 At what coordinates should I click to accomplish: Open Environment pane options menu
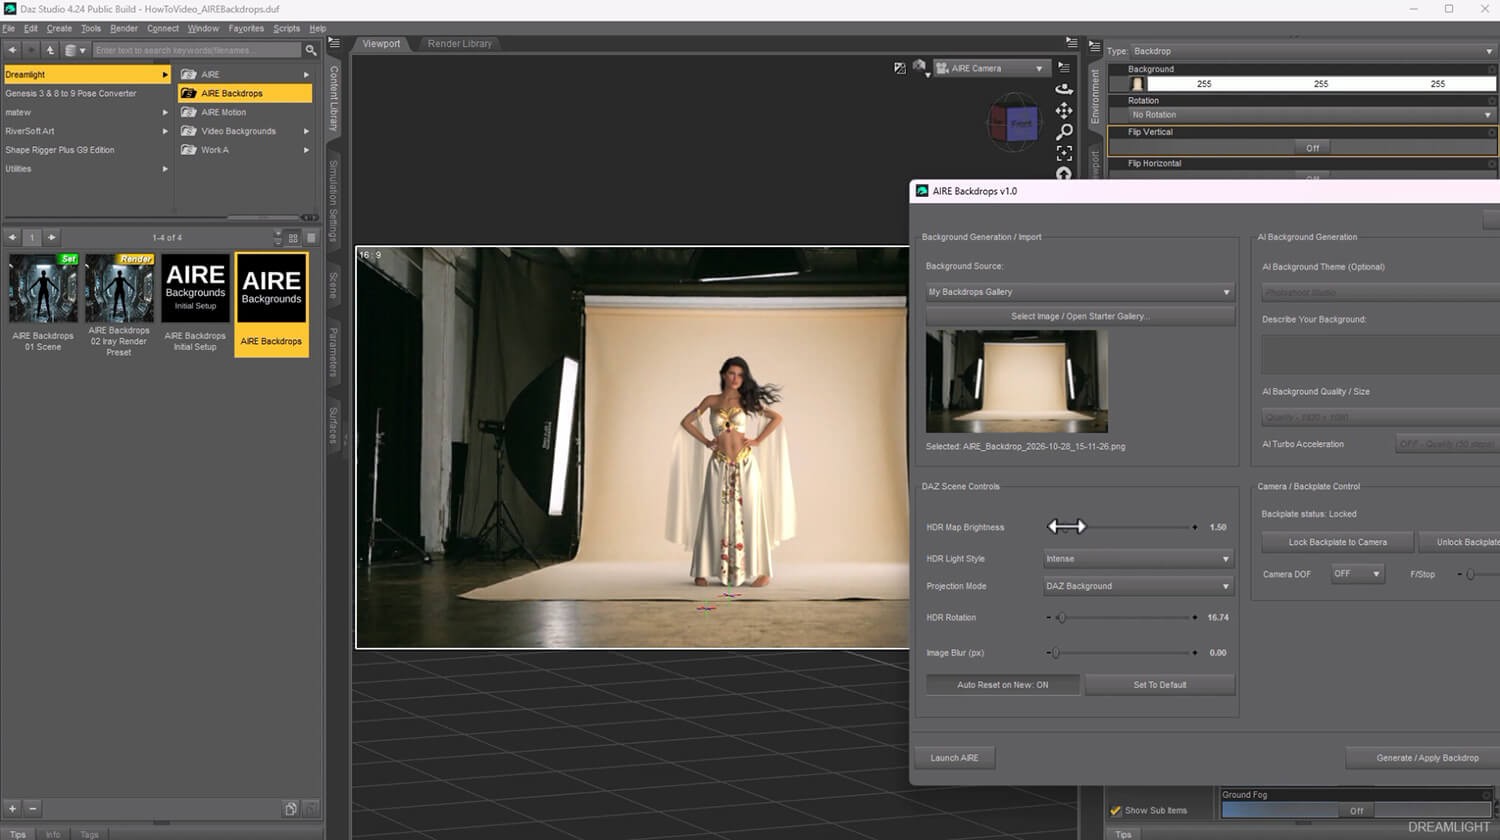click(x=1095, y=47)
